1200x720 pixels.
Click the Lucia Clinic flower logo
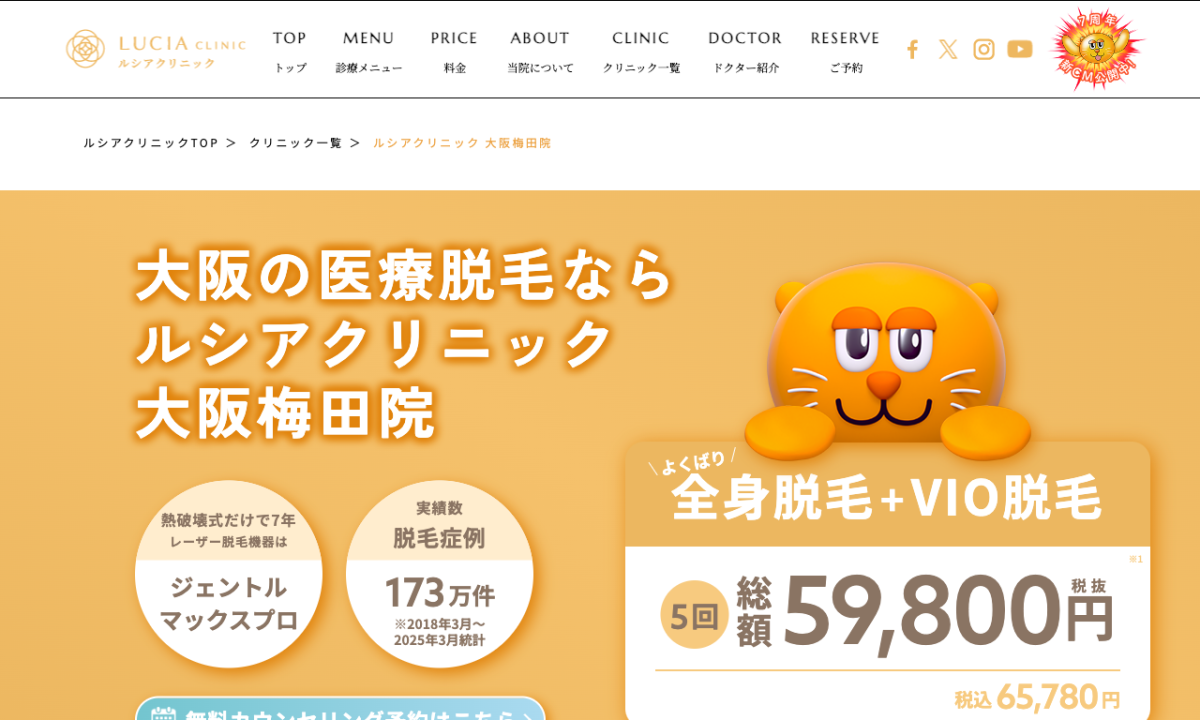tap(85, 49)
